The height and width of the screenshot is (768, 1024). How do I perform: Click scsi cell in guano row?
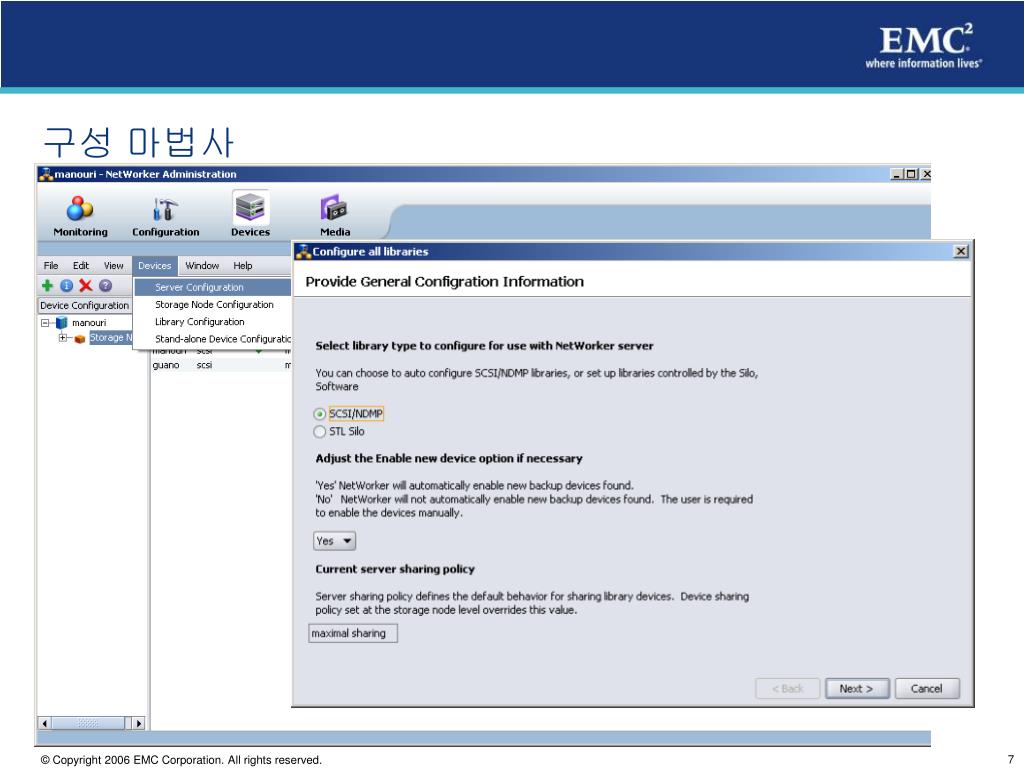[x=204, y=365]
